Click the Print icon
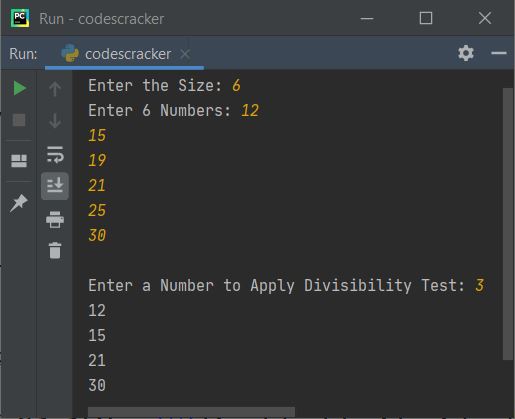Screen dimensions: 515x419 [x=55, y=219]
